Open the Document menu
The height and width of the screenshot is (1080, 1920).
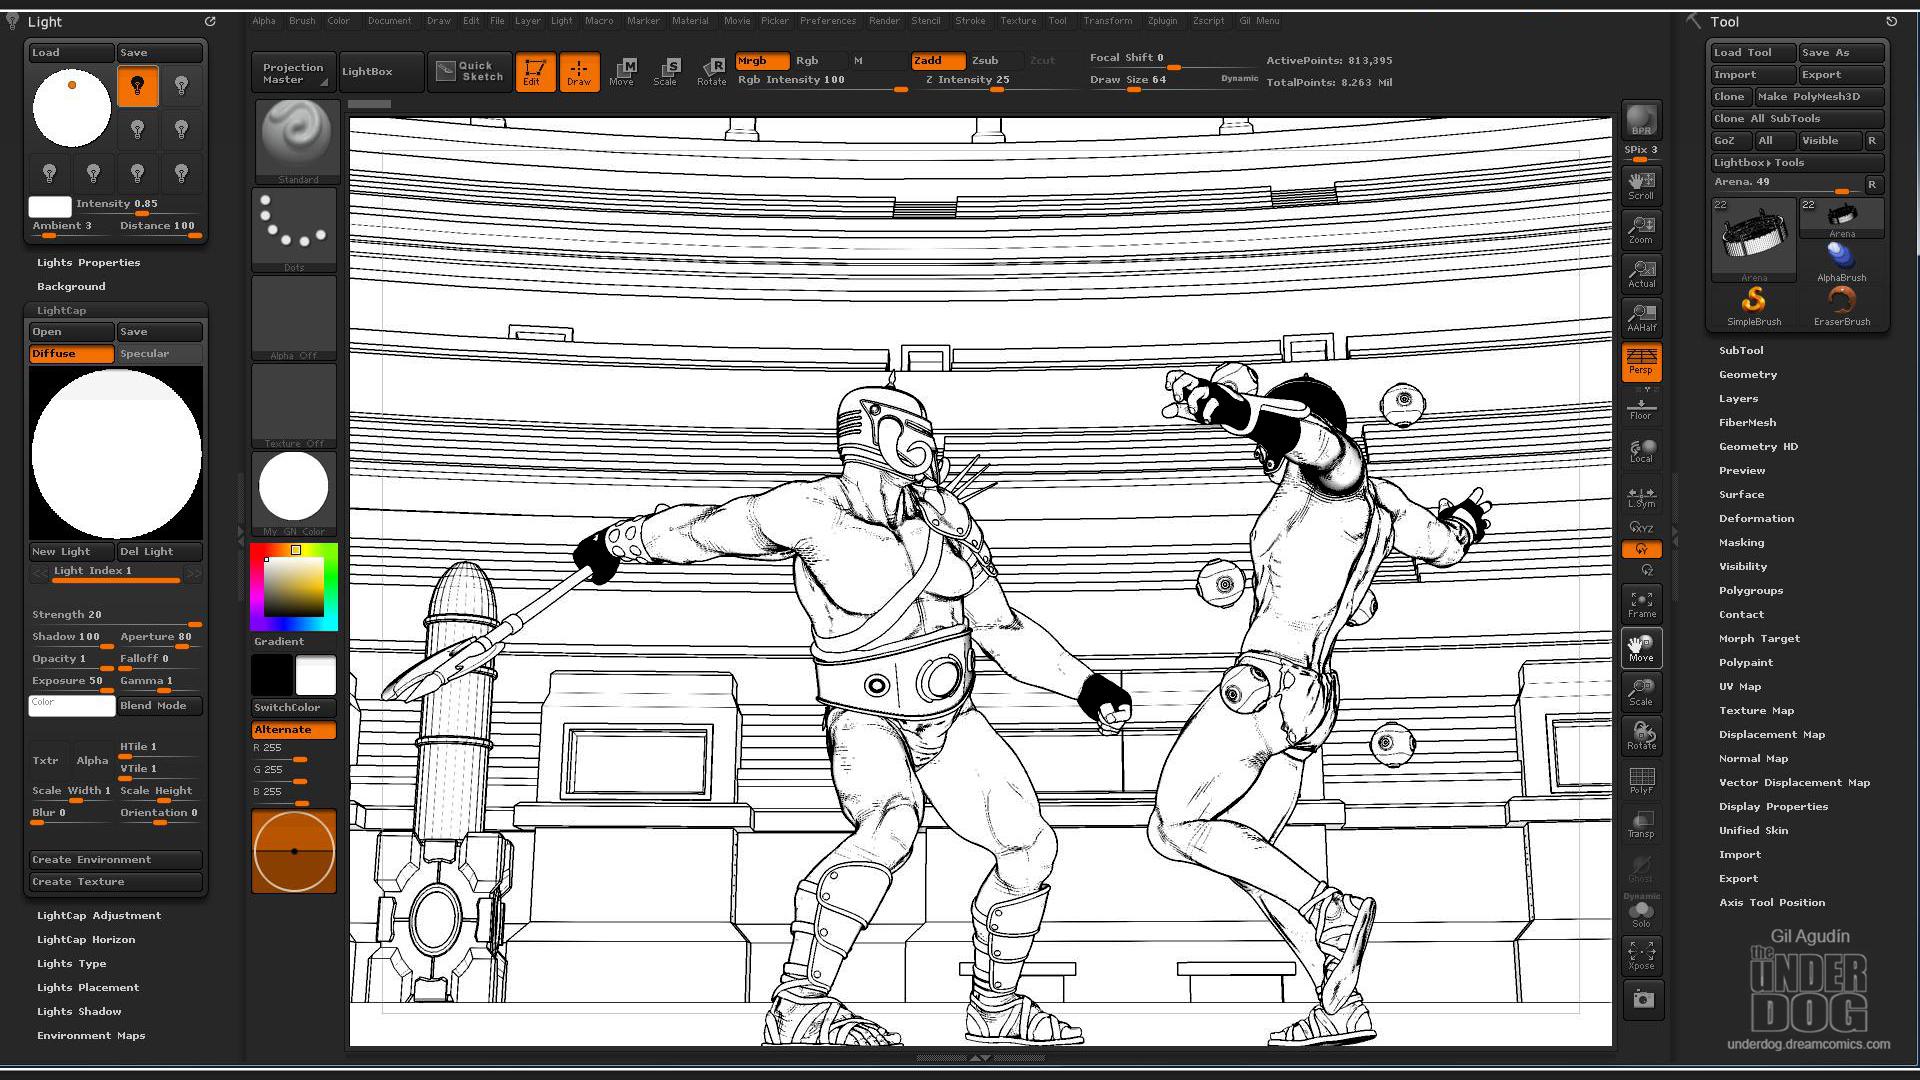[389, 21]
